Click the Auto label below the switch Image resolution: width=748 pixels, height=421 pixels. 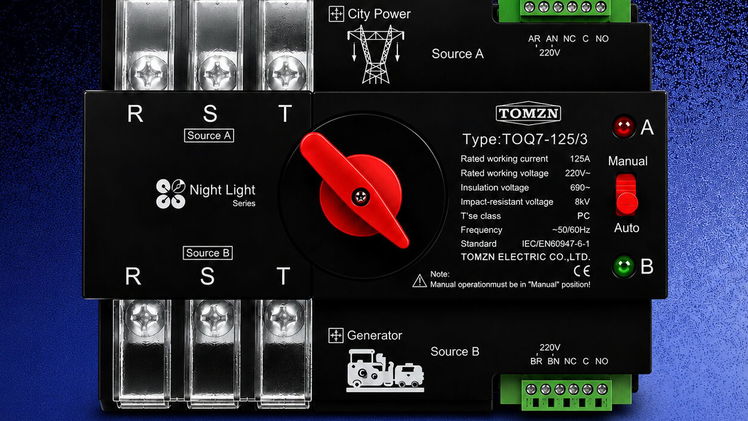(x=626, y=228)
